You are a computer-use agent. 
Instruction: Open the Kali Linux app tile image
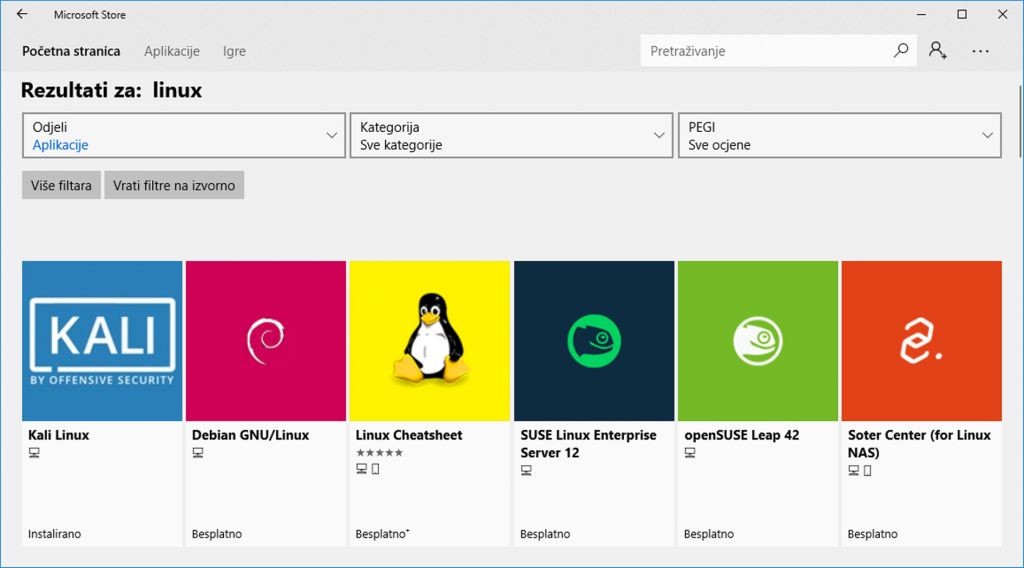point(102,341)
